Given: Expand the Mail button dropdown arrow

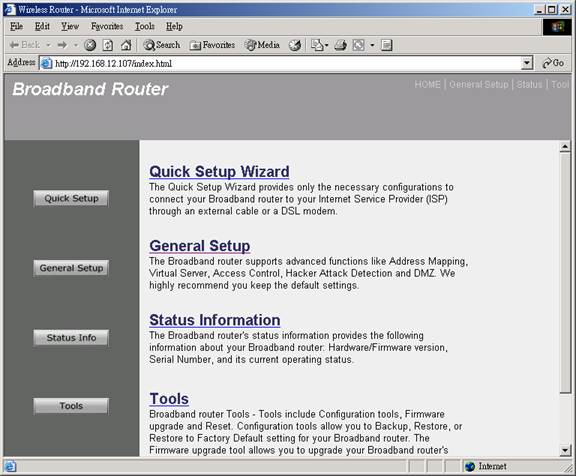Looking at the screenshot, I should (326, 45).
